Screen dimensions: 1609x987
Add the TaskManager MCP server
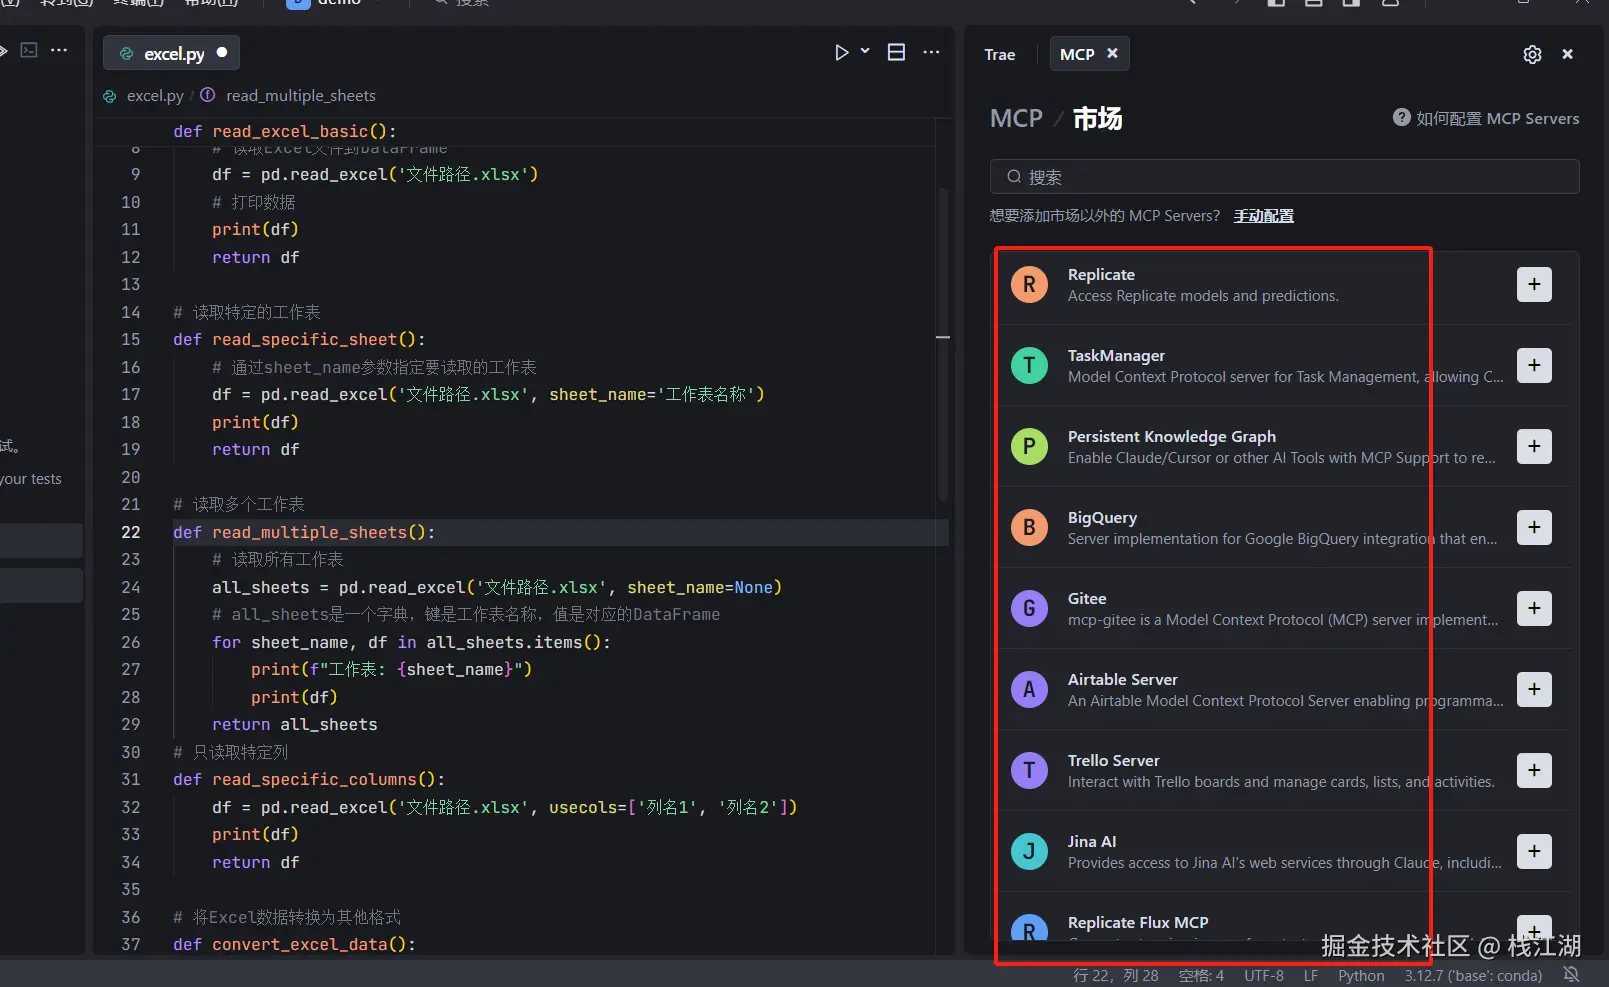click(x=1534, y=365)
